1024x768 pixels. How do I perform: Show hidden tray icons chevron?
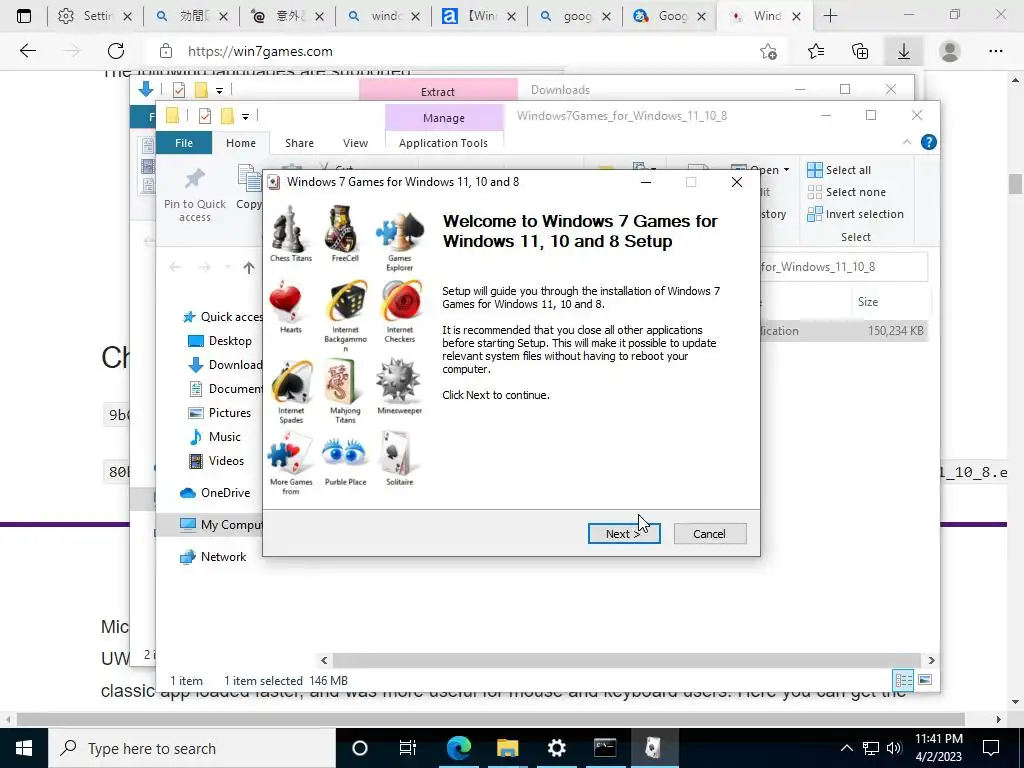pyautogui.click(x=846, y=748)
